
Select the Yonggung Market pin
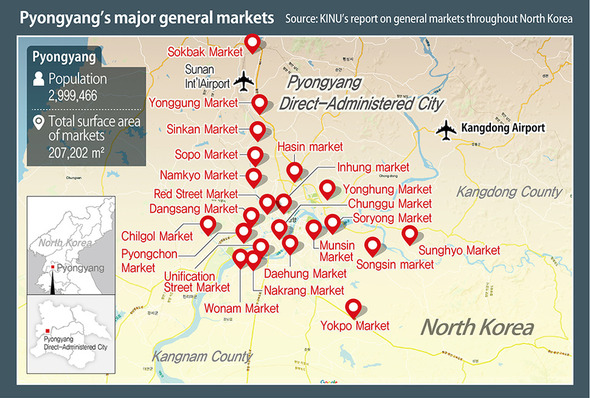(x=260, y=104)
